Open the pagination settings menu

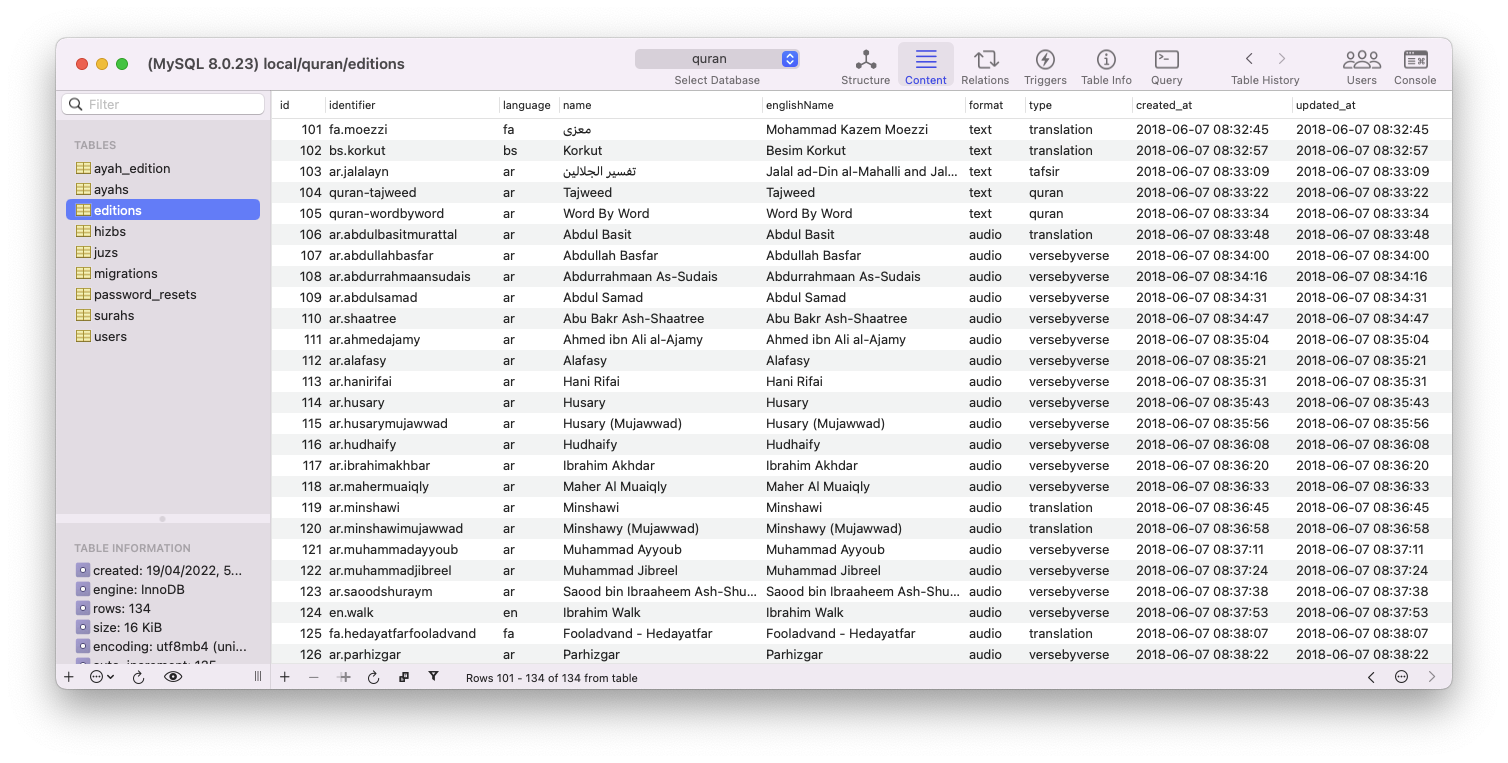(x=1402, y=677)
